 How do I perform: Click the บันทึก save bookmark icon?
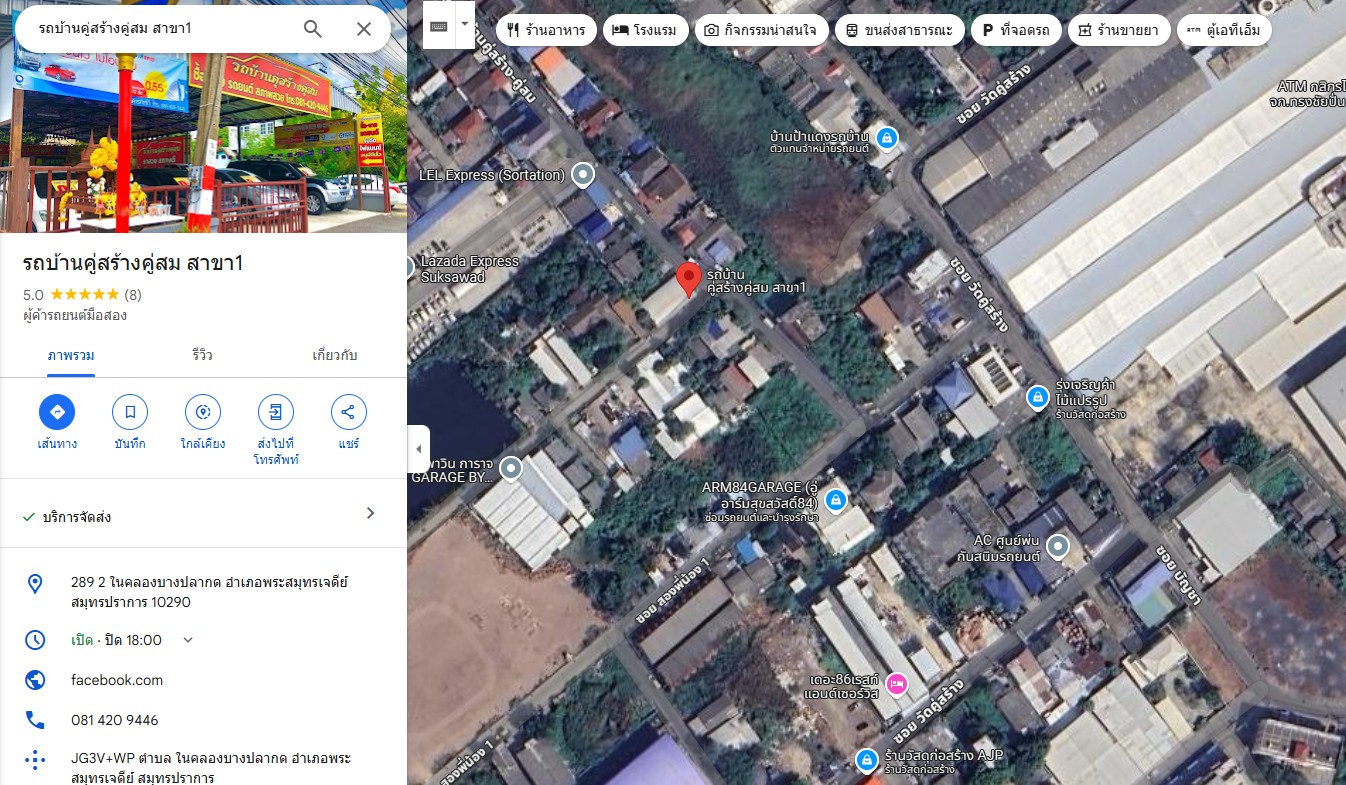click(130, 412)
